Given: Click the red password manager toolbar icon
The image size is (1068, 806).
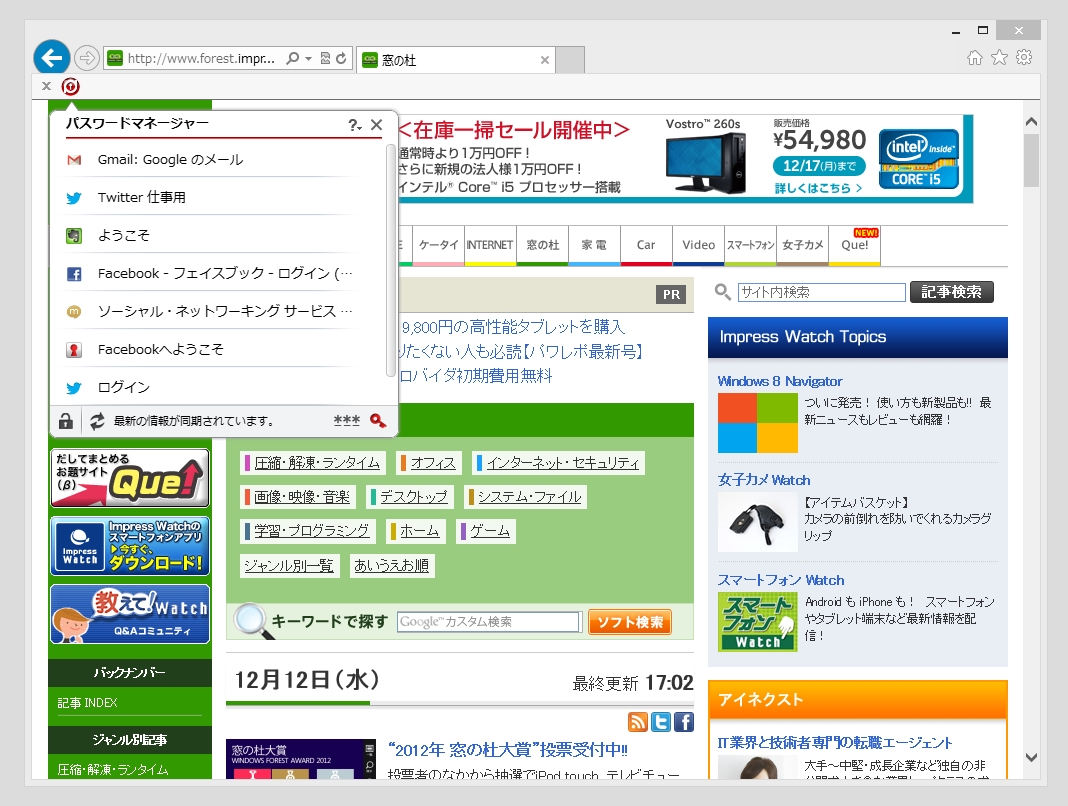Looking at the screenshot, I should click(x=70, y=87).
